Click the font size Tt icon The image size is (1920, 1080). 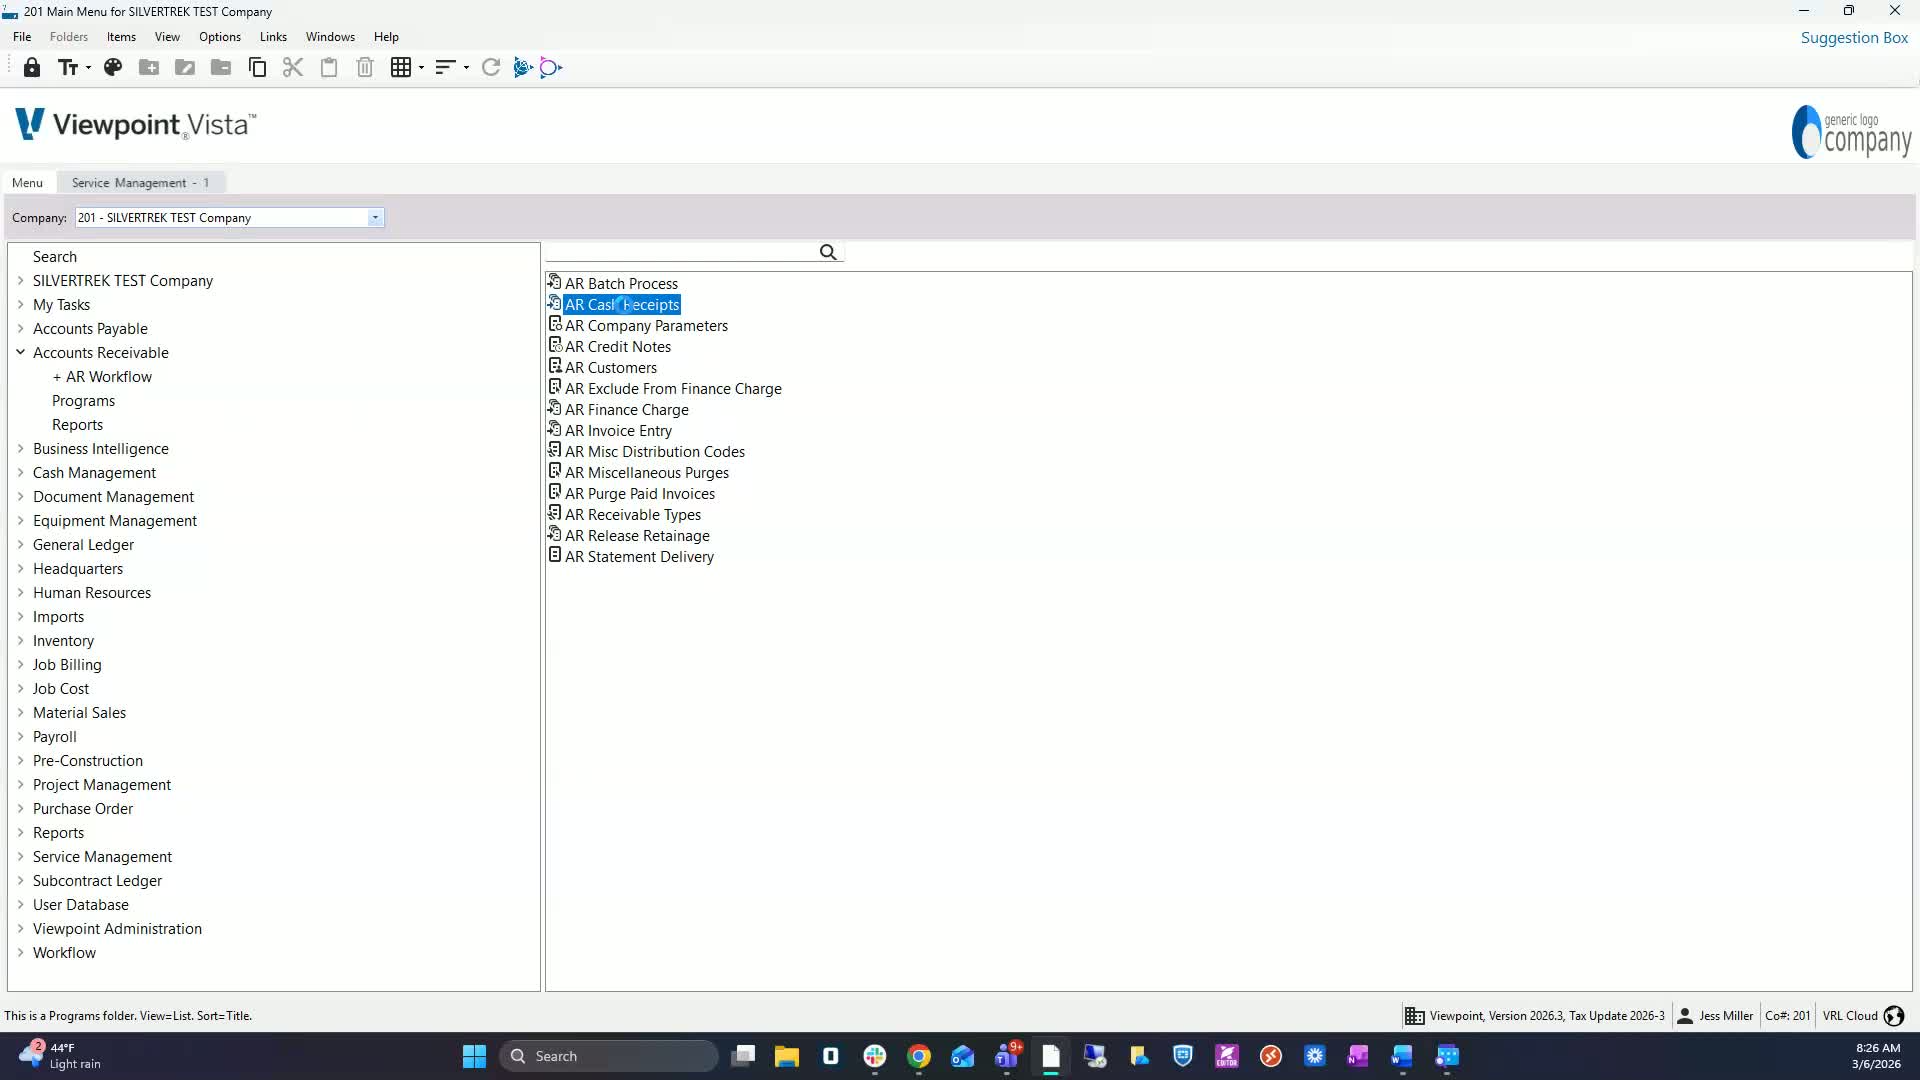click(x=68, y=68)
